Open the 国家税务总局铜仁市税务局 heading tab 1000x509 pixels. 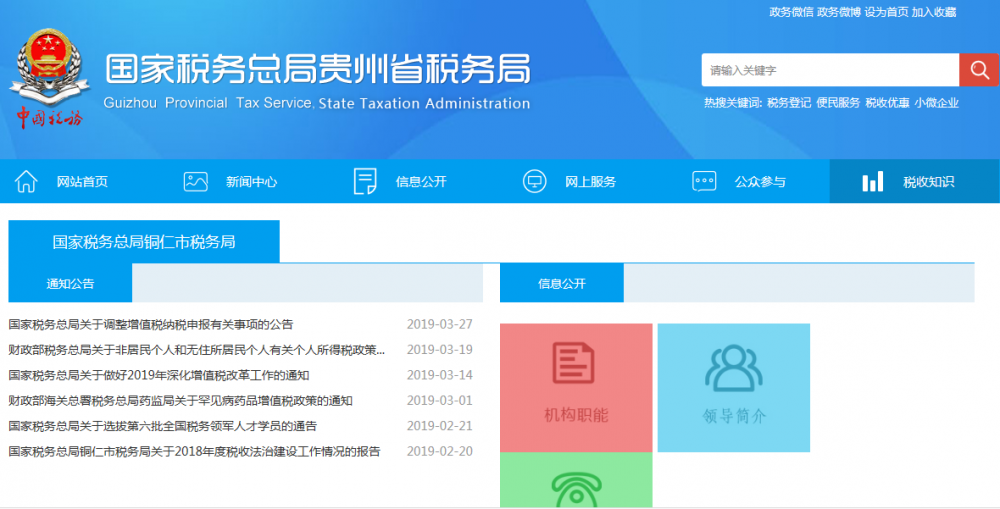coord(144,242)
